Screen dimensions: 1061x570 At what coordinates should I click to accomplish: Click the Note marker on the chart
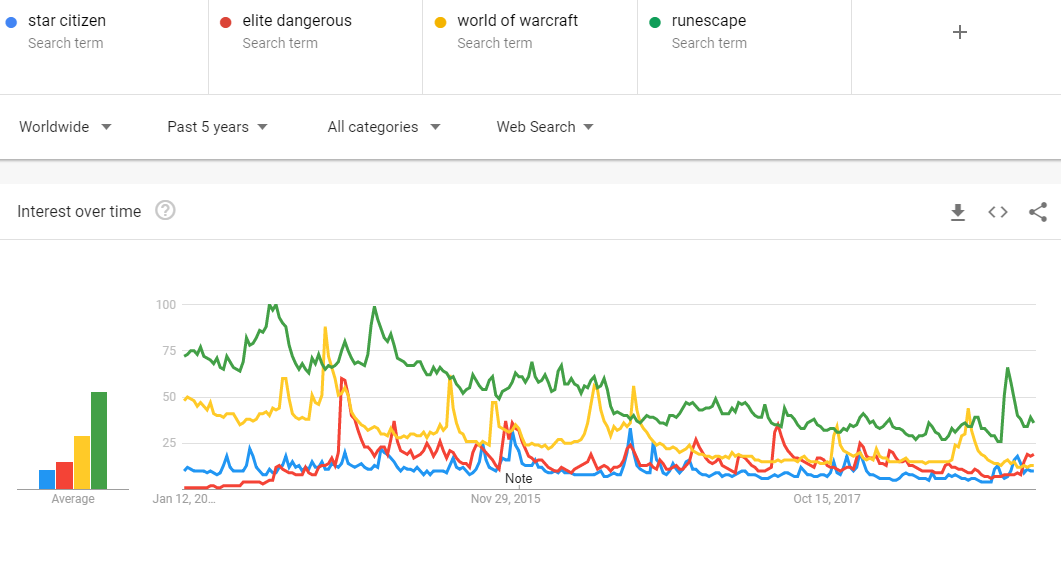518,479
